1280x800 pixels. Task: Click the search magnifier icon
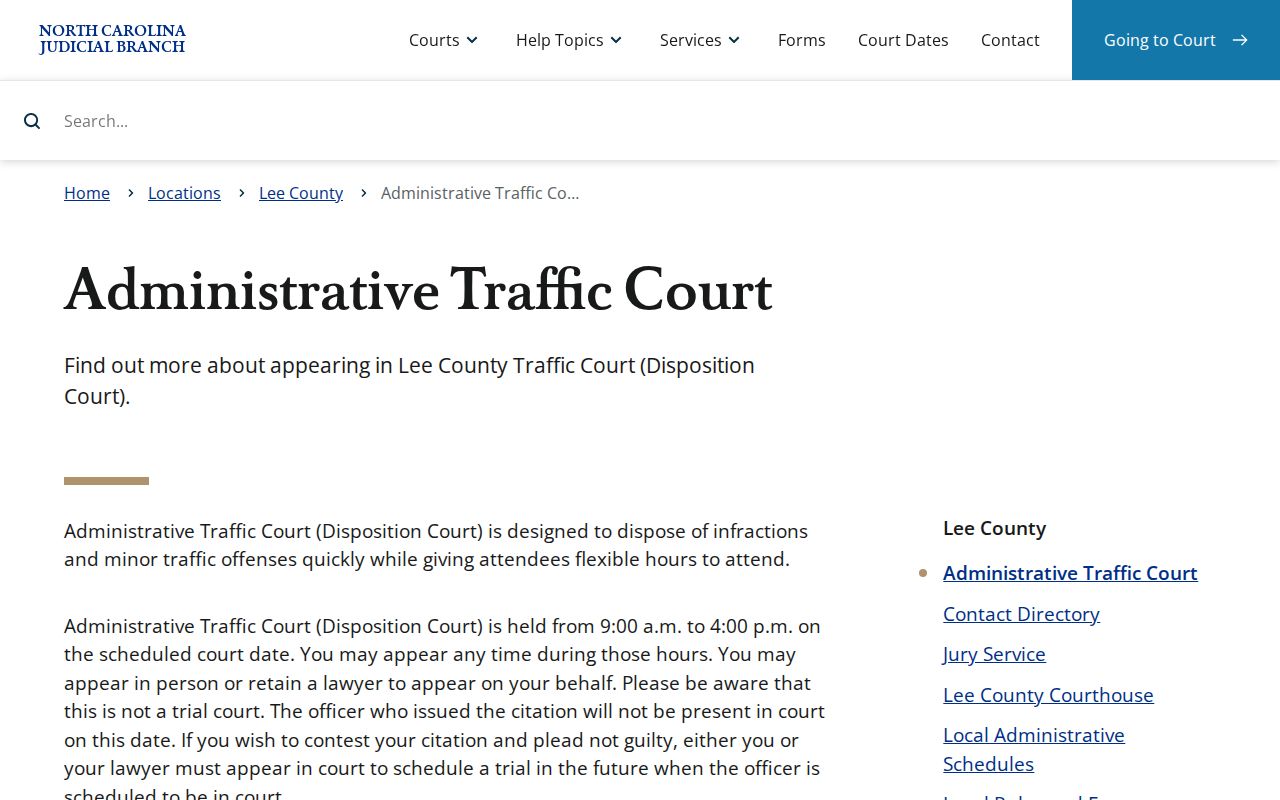[x=32, y=121]
